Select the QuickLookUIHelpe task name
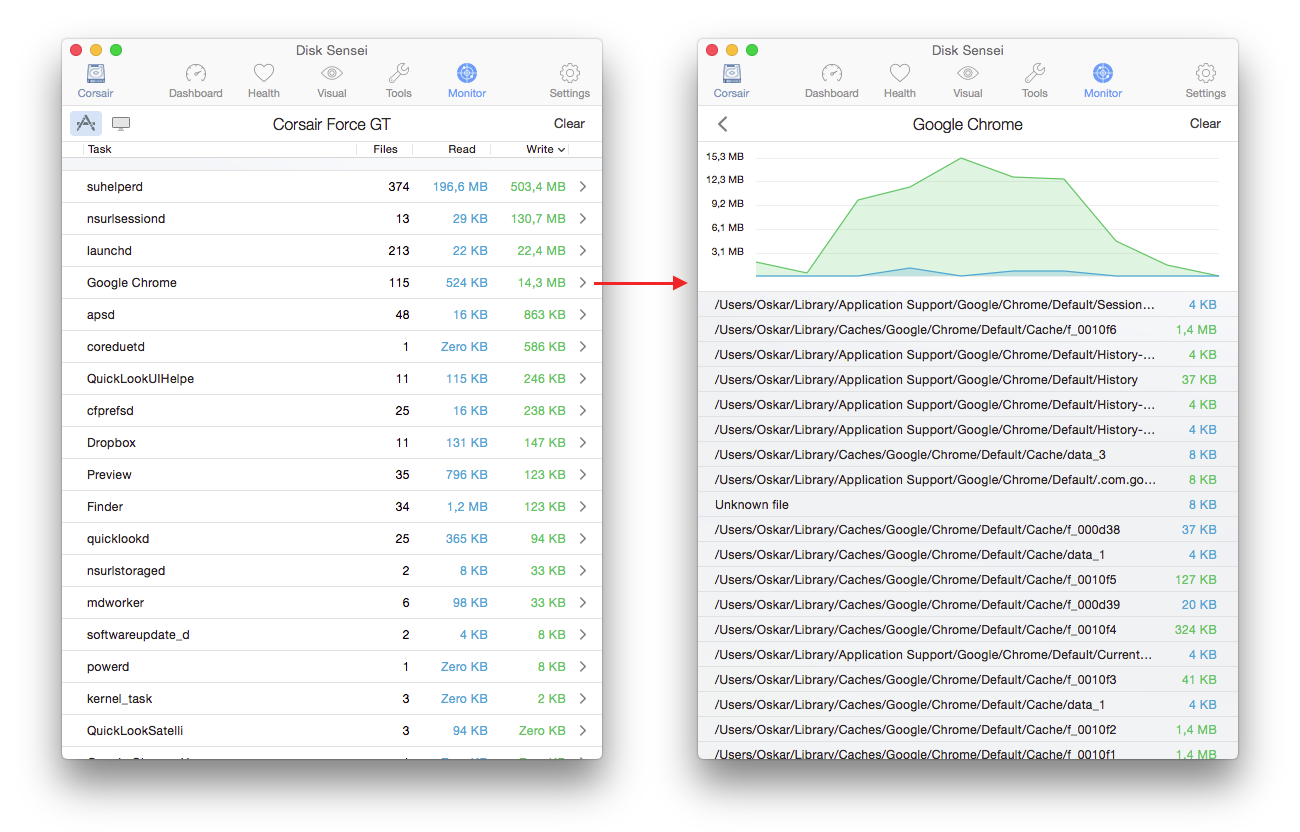Screen dimensions: 1300x832 pos(141,379)
